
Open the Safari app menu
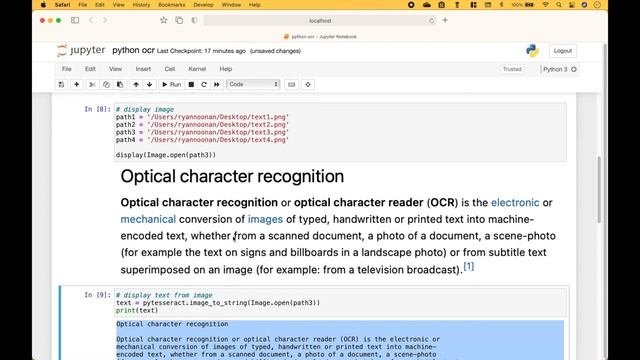tap(62, 5)
